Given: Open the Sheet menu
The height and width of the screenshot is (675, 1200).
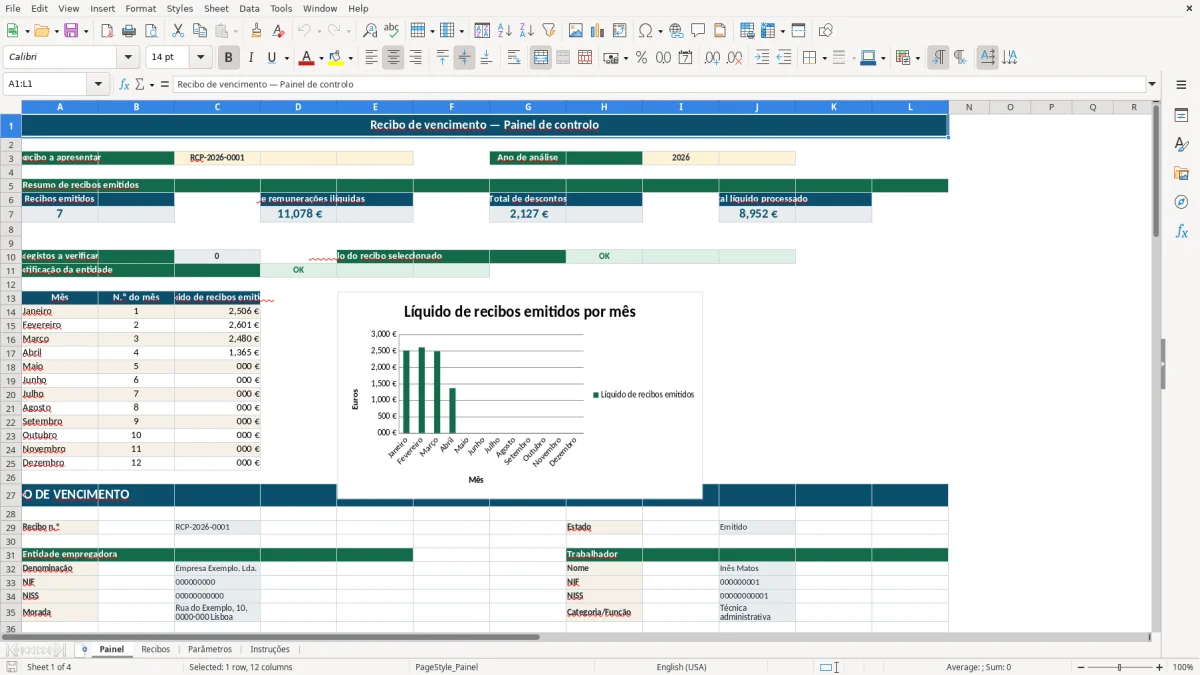Looking at the screenshot, I should 216,8.
